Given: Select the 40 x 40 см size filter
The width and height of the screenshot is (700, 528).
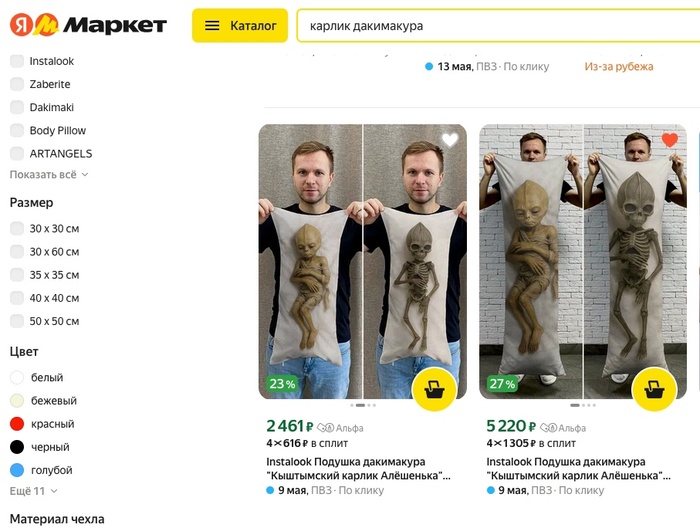Looking at the screenshot, I should tap(17, 298).
